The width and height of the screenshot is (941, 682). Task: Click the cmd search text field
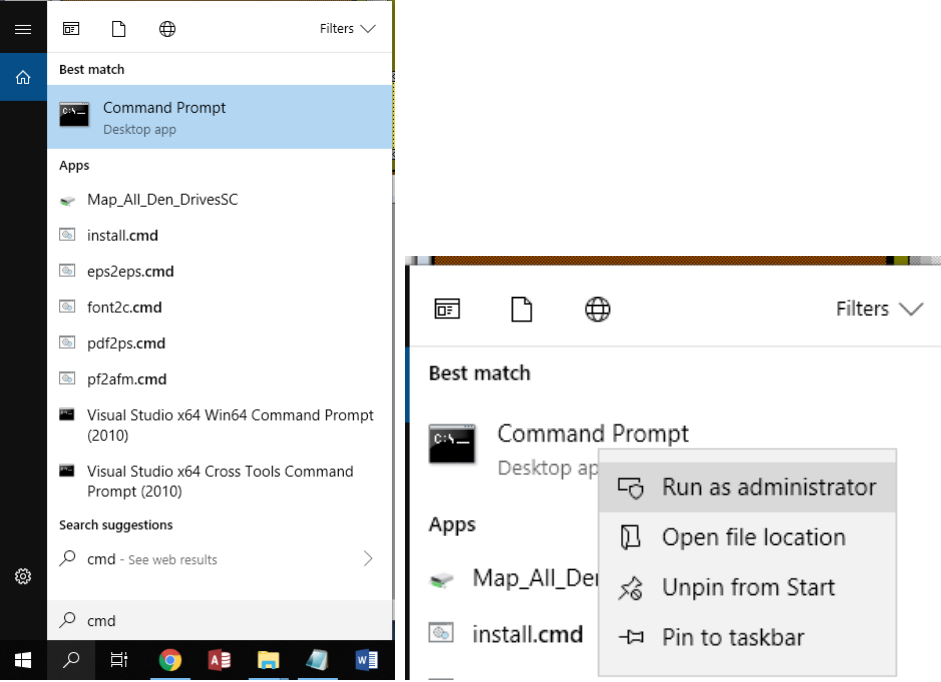220,620
